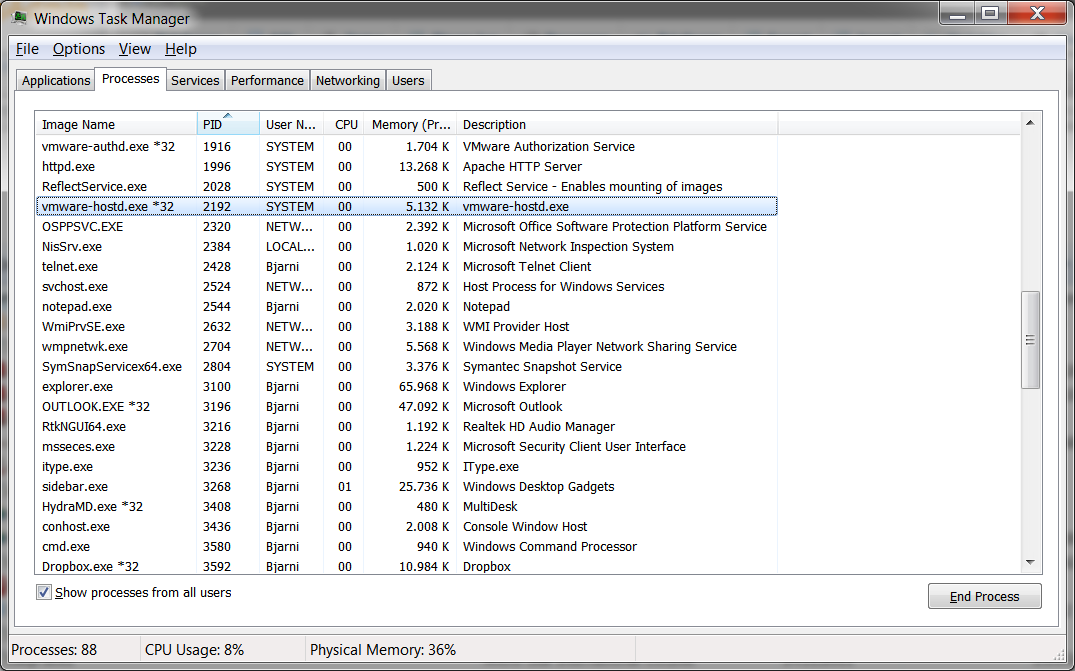Open the View menu

[134, 48]
